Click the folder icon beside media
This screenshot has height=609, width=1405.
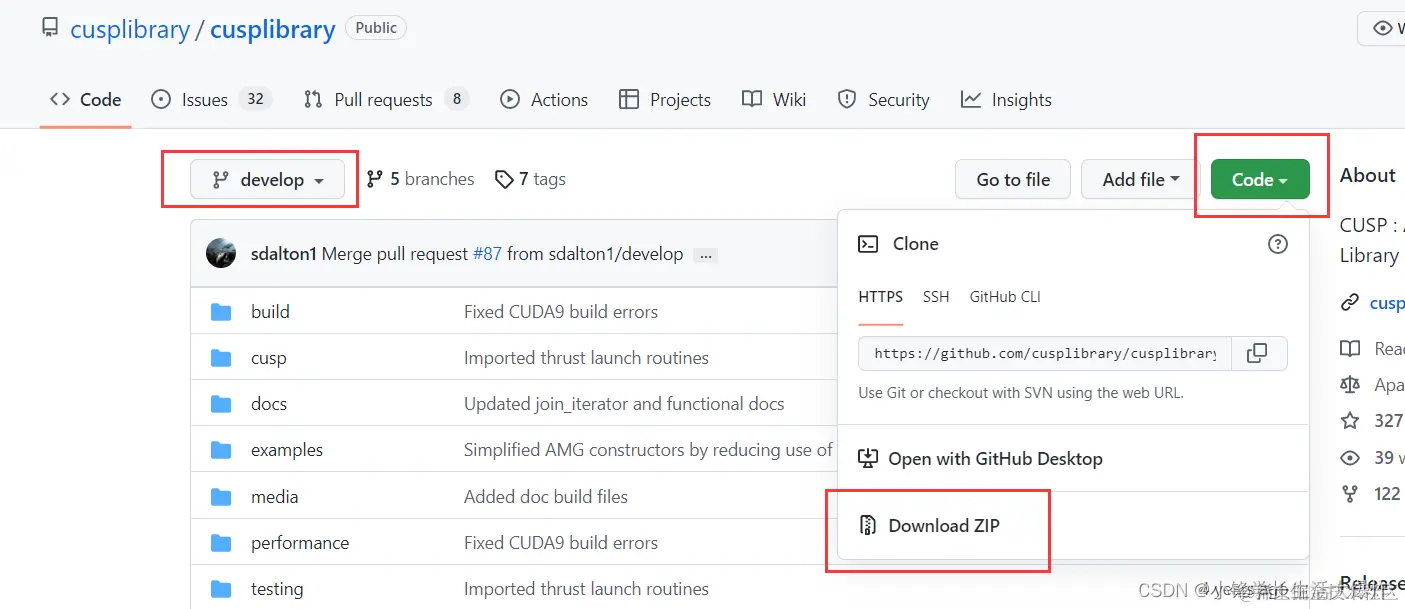tap(221, 497)
